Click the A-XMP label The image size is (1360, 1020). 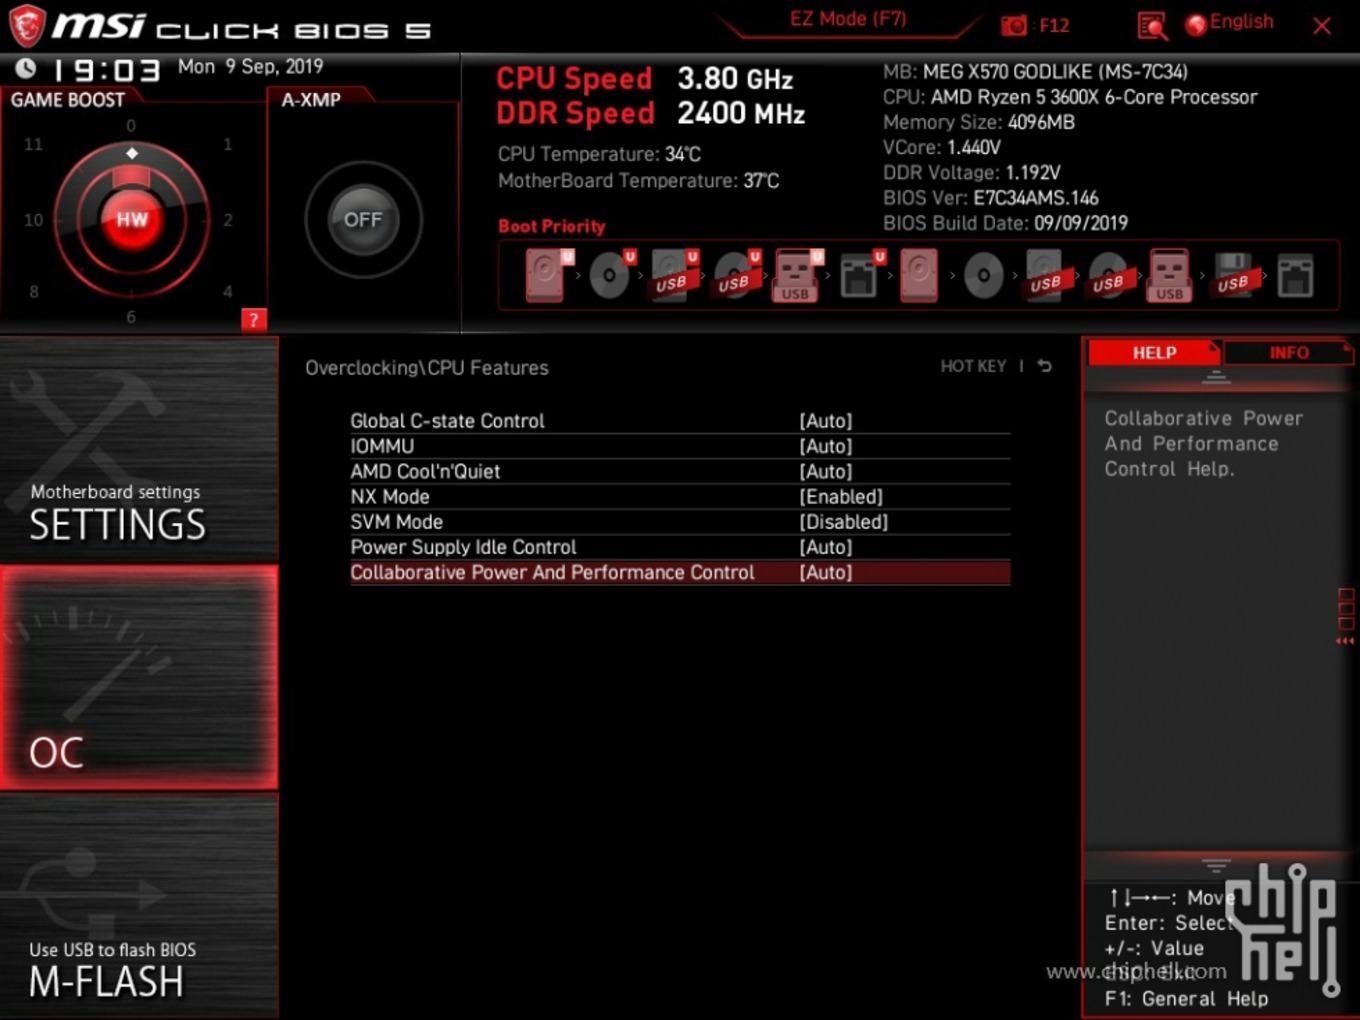311,100
